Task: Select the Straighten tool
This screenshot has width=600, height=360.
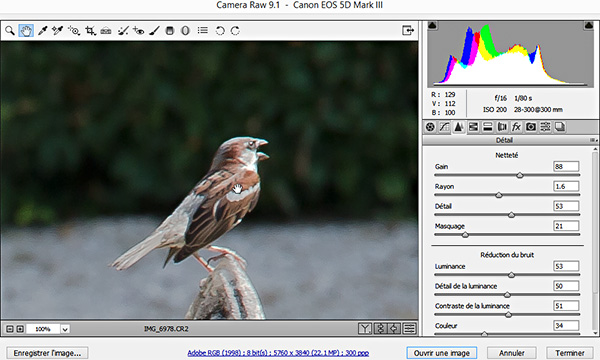Action: pyautogui.click(x=106, y=31)
